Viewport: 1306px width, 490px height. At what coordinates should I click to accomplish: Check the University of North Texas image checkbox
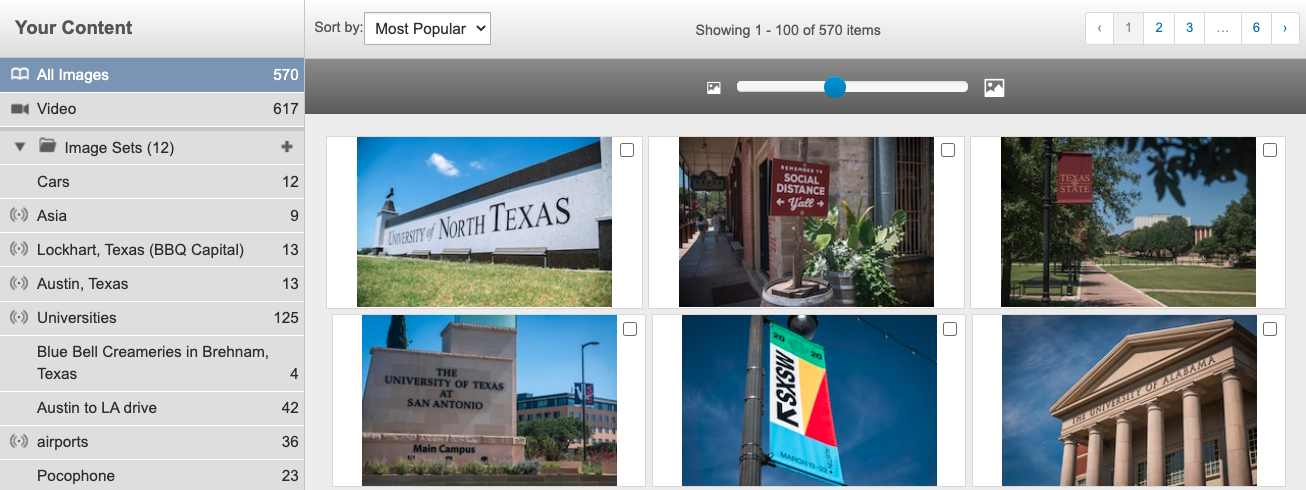click(x=627, y=150)
